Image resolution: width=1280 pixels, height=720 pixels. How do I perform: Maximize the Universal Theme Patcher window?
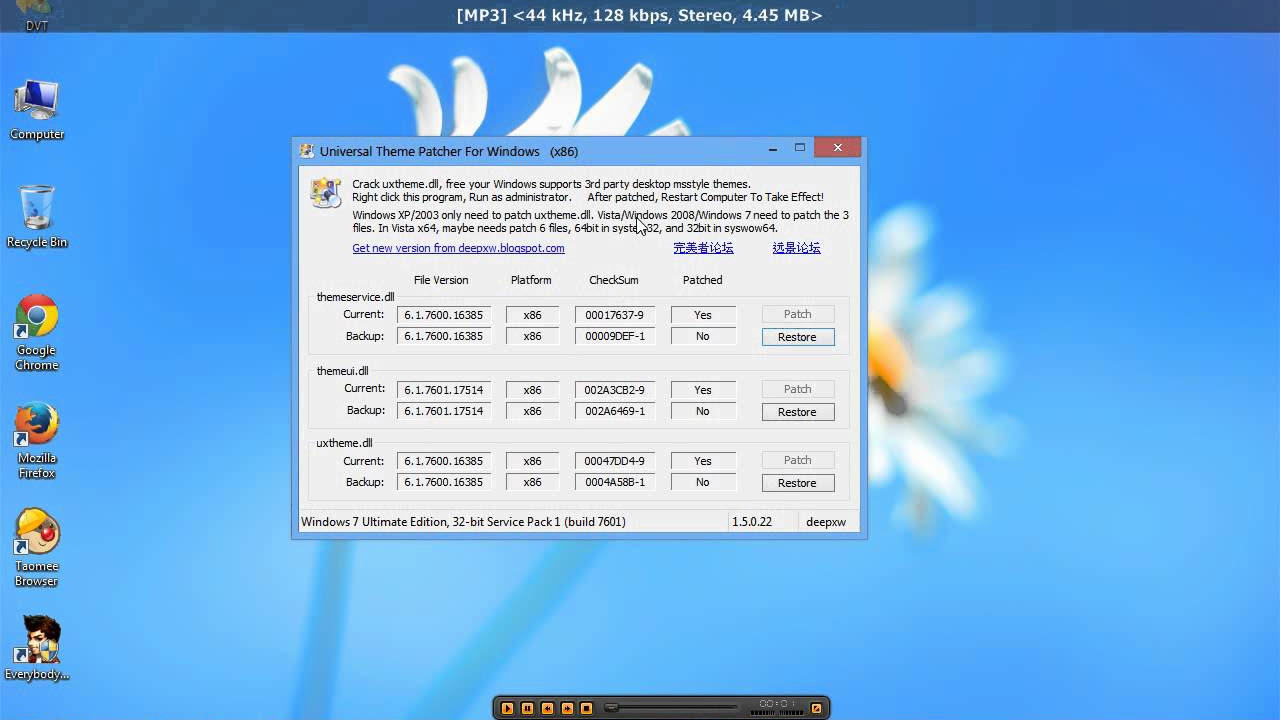tap(800, 148)
